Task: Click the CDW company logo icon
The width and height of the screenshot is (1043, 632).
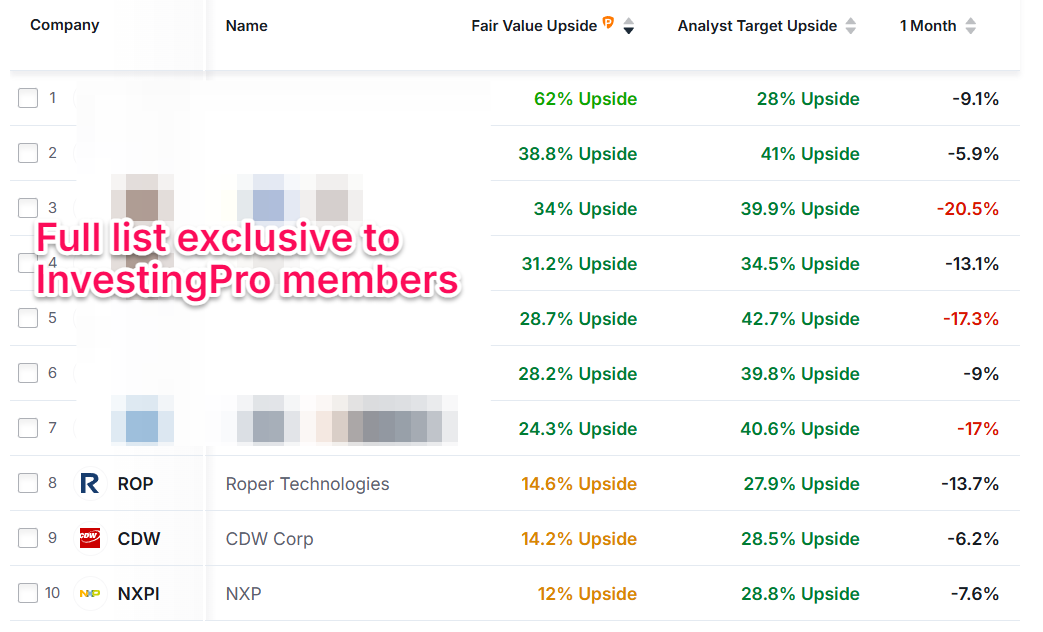Action: click(x=90, y=539)
